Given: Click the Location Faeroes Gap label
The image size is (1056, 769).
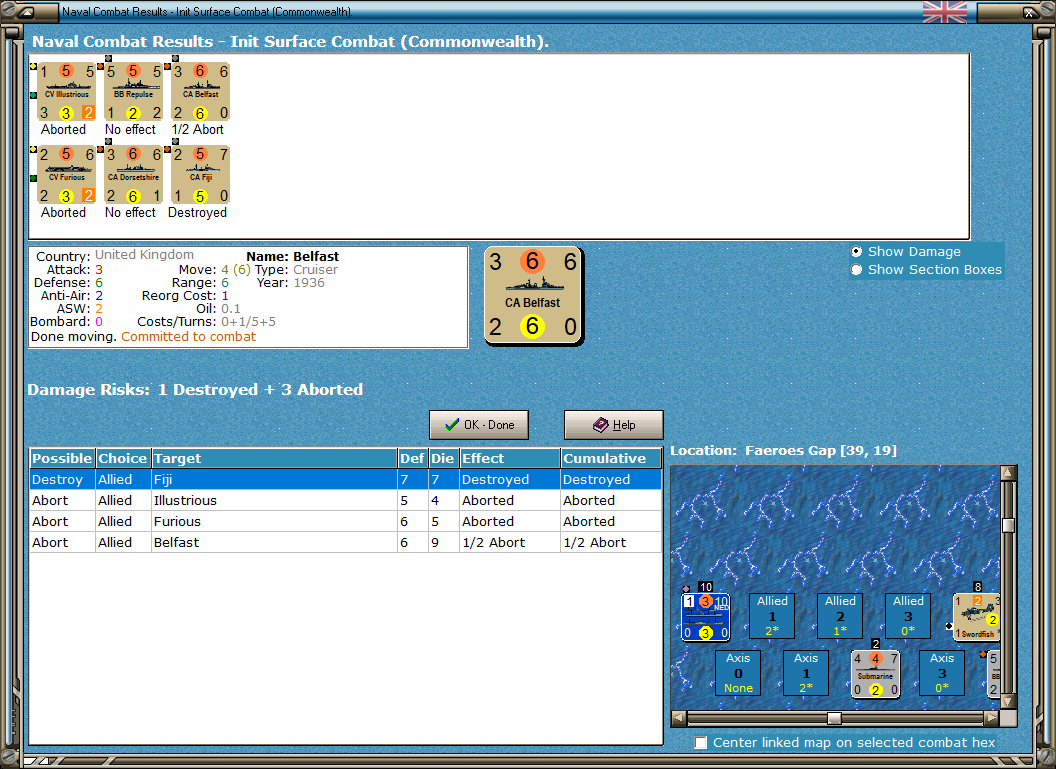Looking at the screenshot, I should coord(783,450).
